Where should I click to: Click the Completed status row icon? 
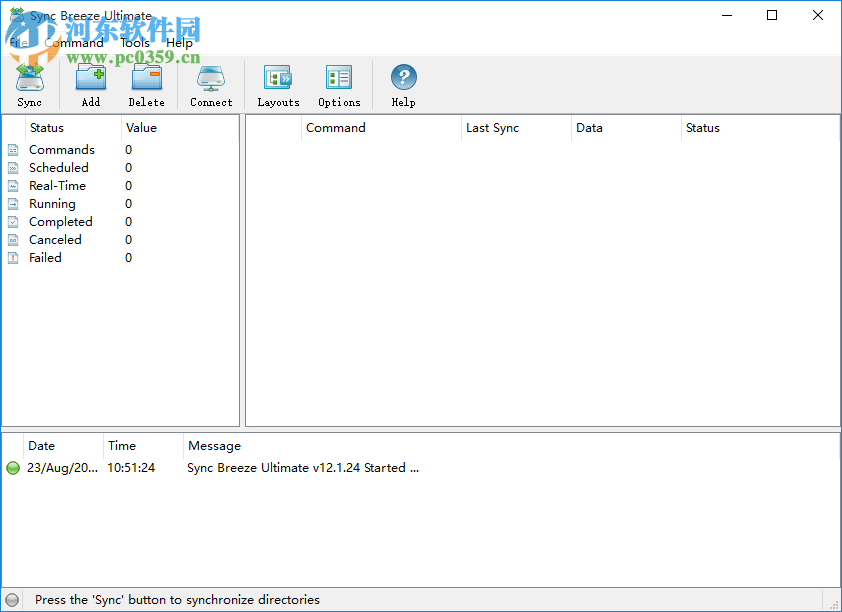pos(13,222)
